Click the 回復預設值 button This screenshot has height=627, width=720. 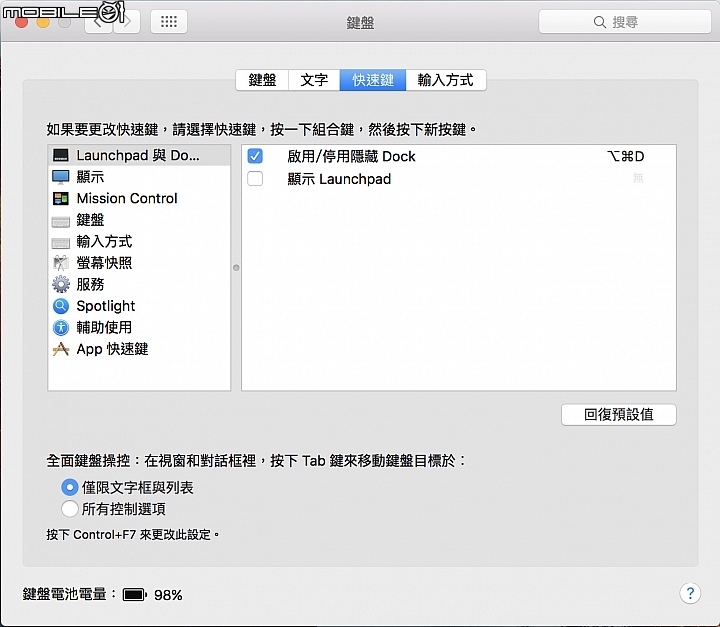[619, 414]
